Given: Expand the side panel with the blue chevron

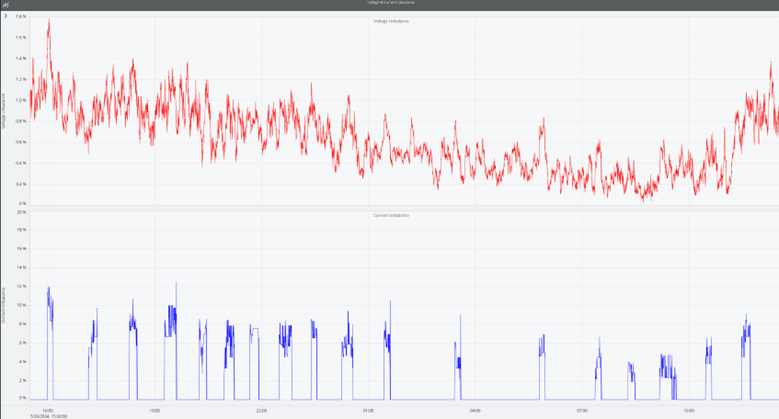Looking at the screenshot, I should point(5,16).
